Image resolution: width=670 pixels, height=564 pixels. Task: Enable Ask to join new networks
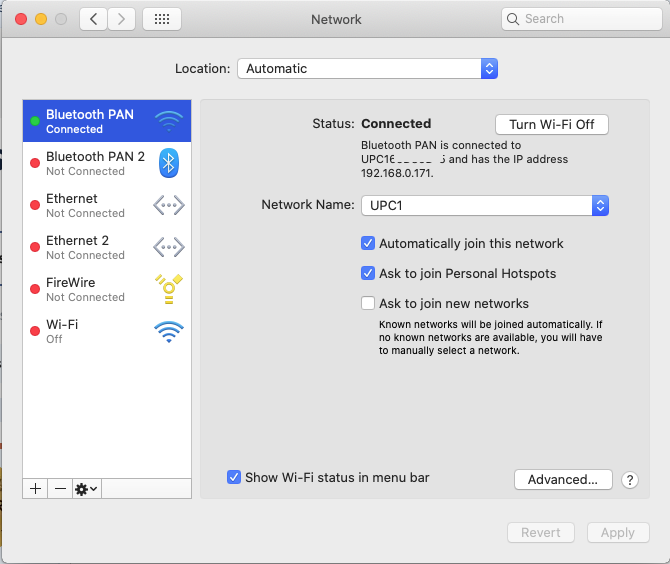click(x=369, y=303)
